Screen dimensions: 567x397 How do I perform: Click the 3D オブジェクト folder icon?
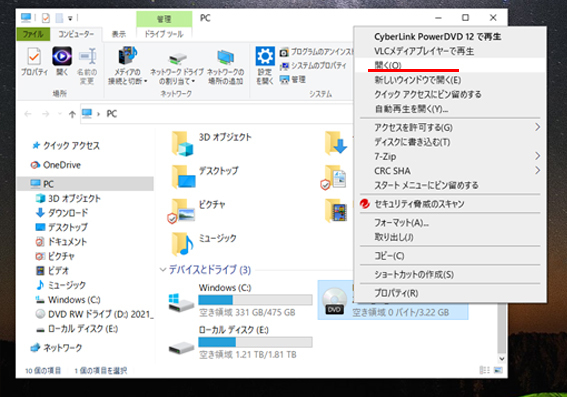pyautogui.click(x=183, y=144)
